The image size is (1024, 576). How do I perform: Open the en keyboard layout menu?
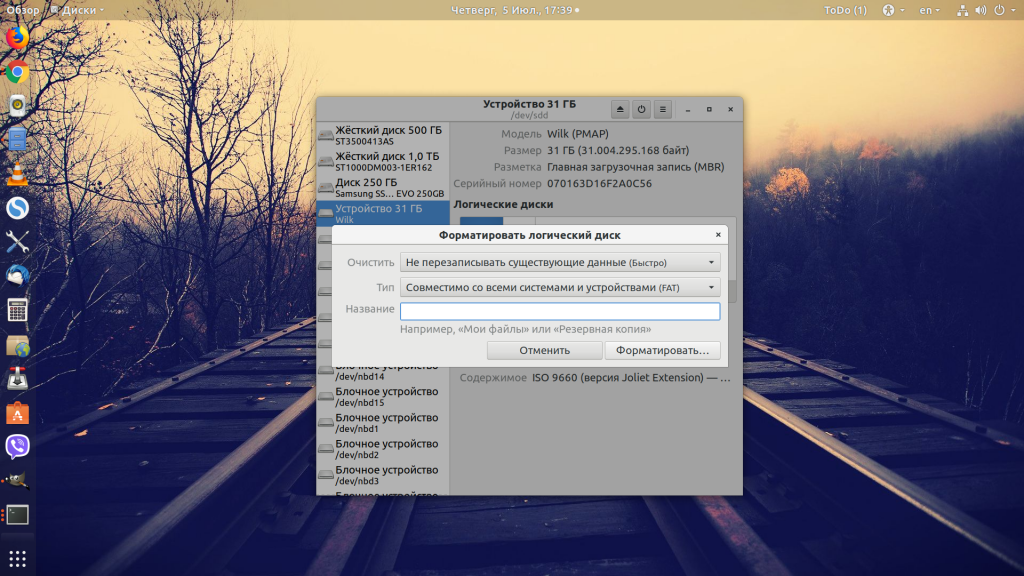coord(929,10)
